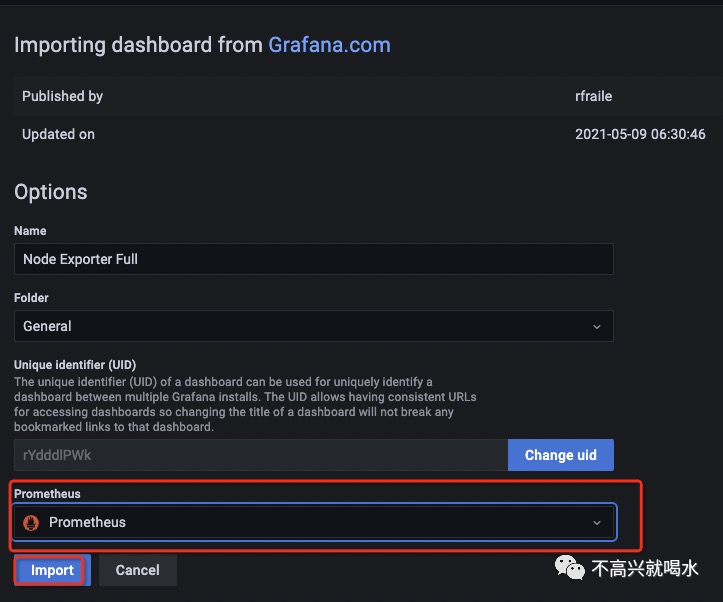Open the Prometheus data source dropdown

coord(314,522)
